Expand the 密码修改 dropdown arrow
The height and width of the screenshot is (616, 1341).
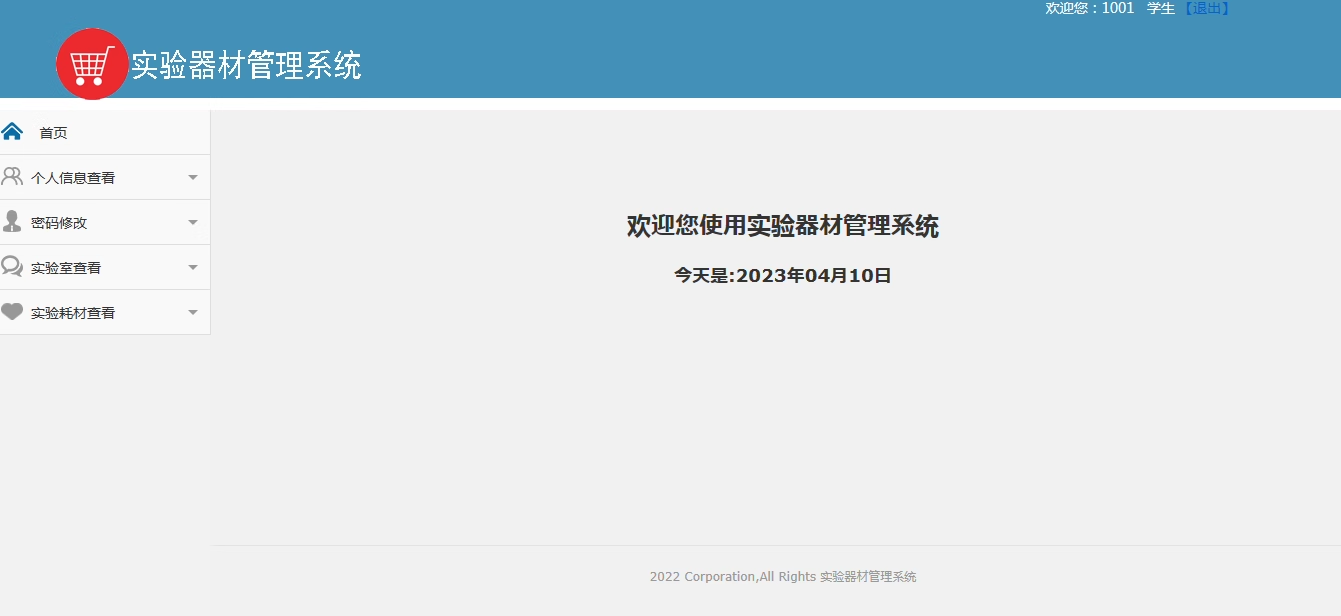(x=193, y=223)
